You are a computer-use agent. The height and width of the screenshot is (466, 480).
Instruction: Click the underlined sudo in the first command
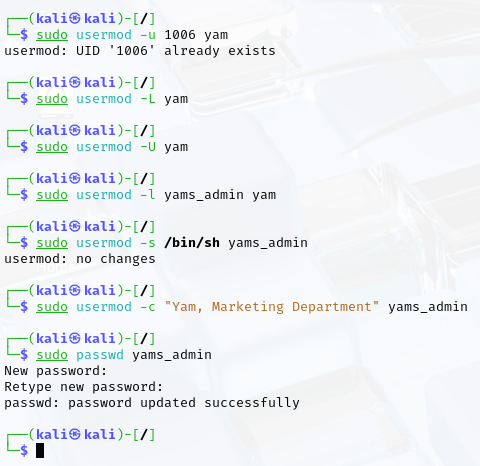click(x=52, y=35)
